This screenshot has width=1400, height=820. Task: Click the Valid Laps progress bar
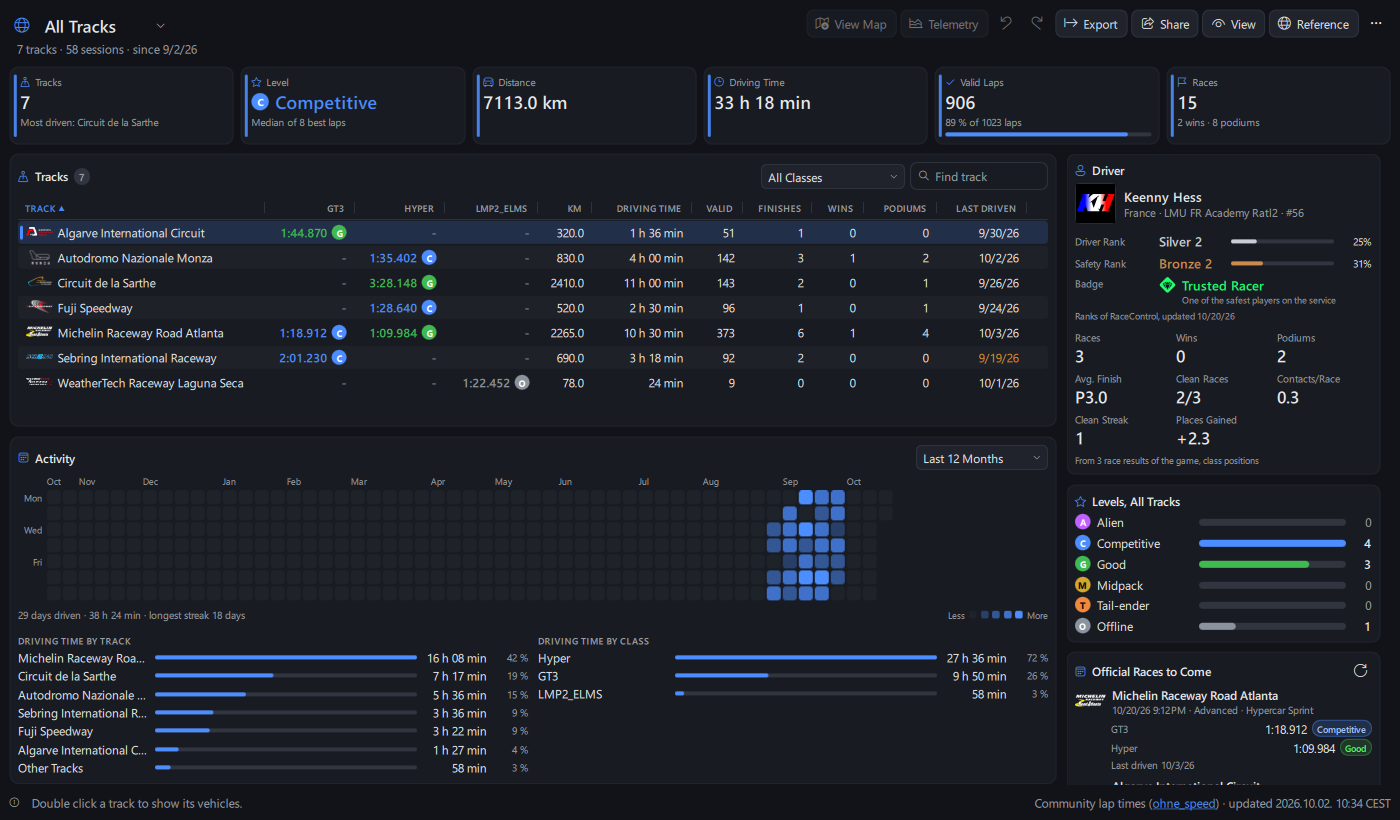point(1048,133)
